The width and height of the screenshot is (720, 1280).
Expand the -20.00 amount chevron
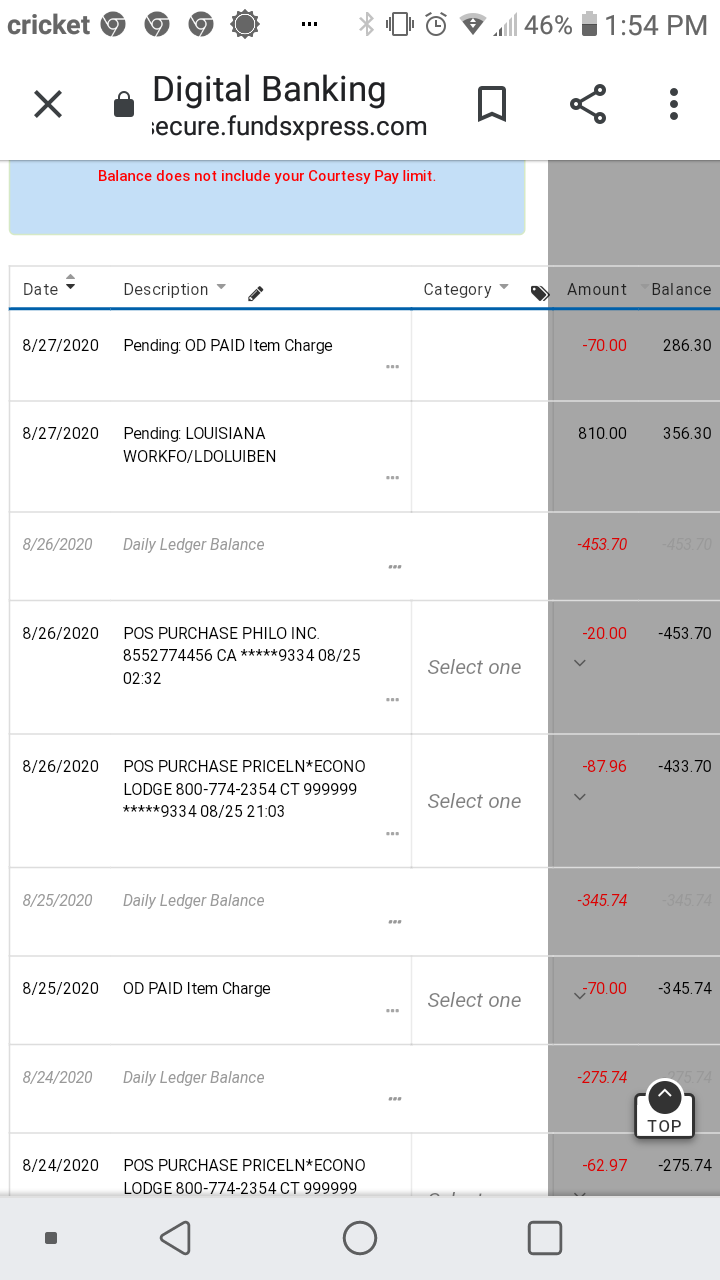coord(579,663)
